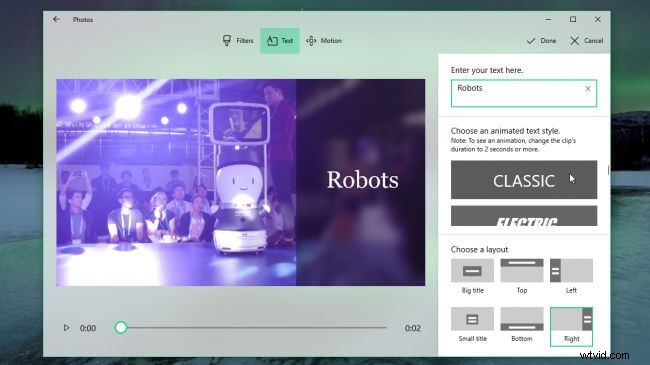Confirm edits with the Done button

click(x=541, y=41)
